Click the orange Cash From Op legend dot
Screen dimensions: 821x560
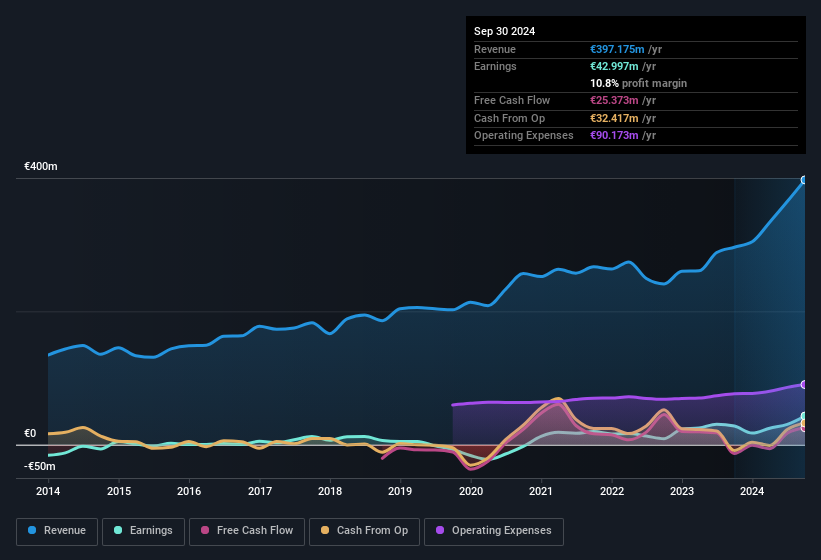pos(324,531)
